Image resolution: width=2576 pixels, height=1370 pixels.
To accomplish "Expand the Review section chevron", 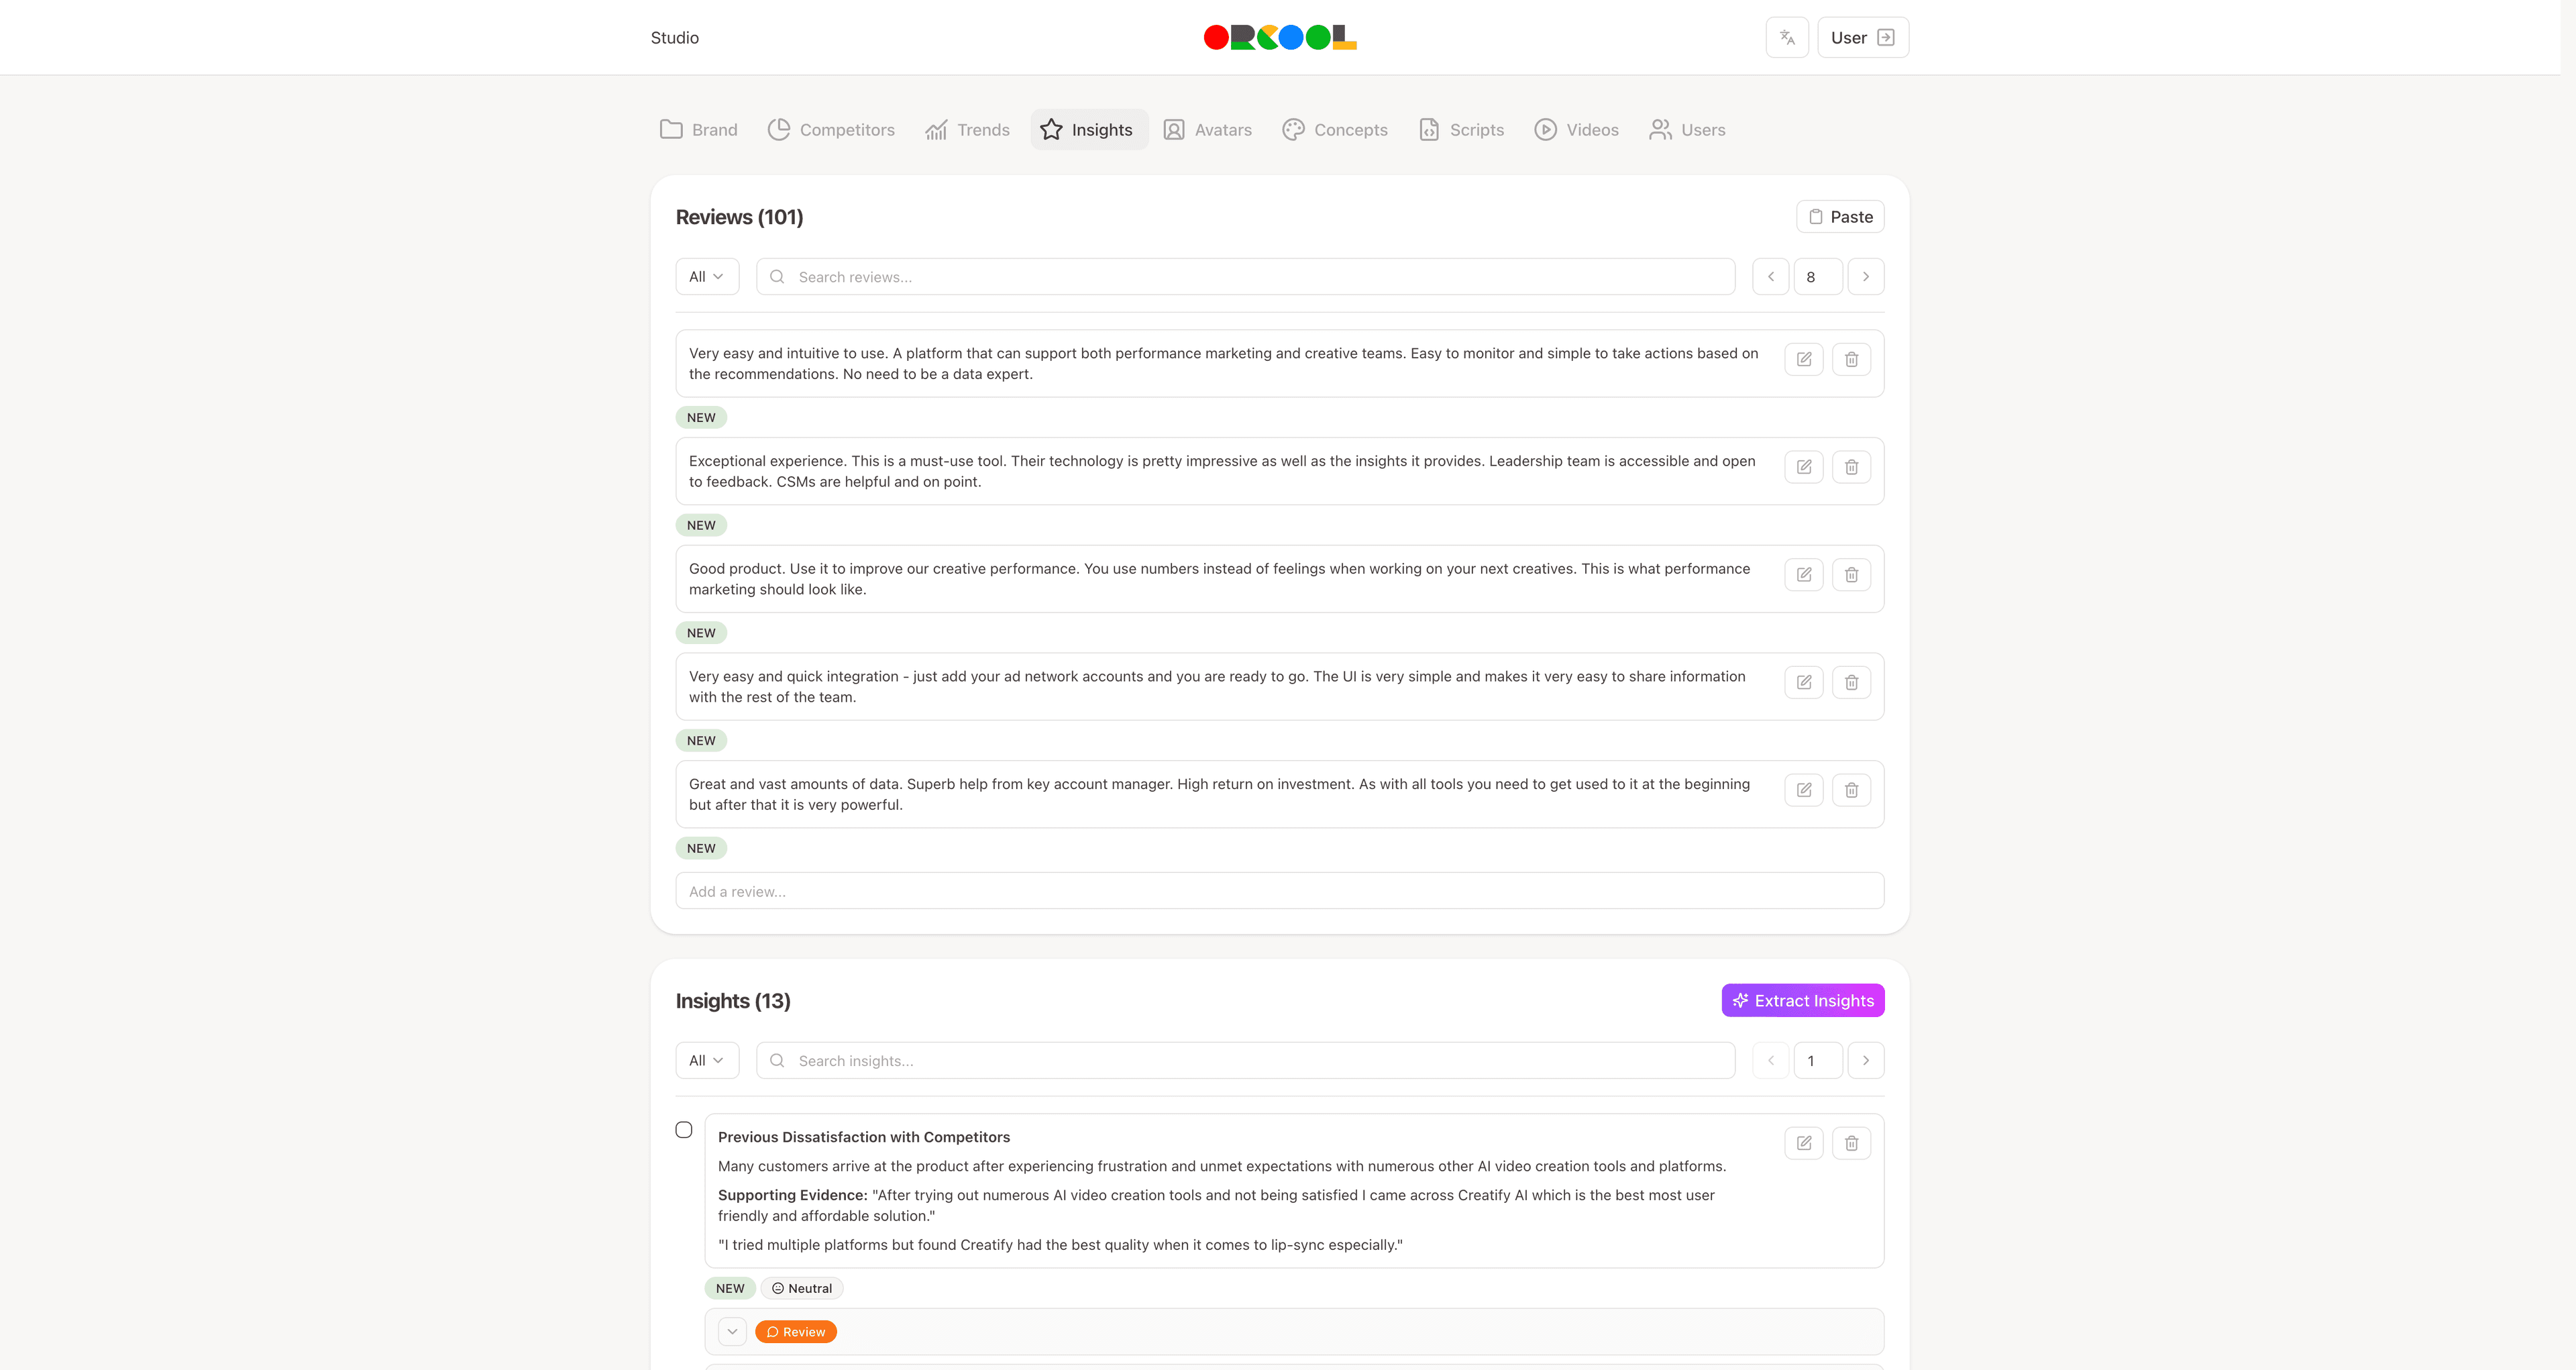I will point(733,1332).
